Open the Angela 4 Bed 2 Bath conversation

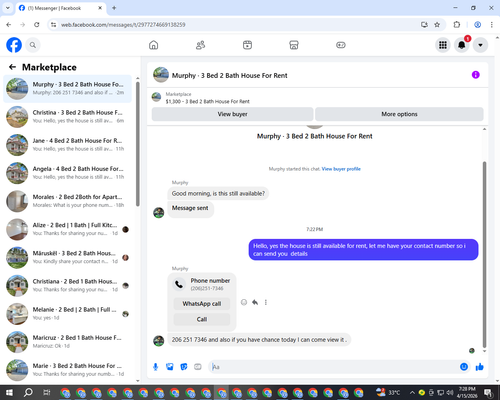point(68,173)
